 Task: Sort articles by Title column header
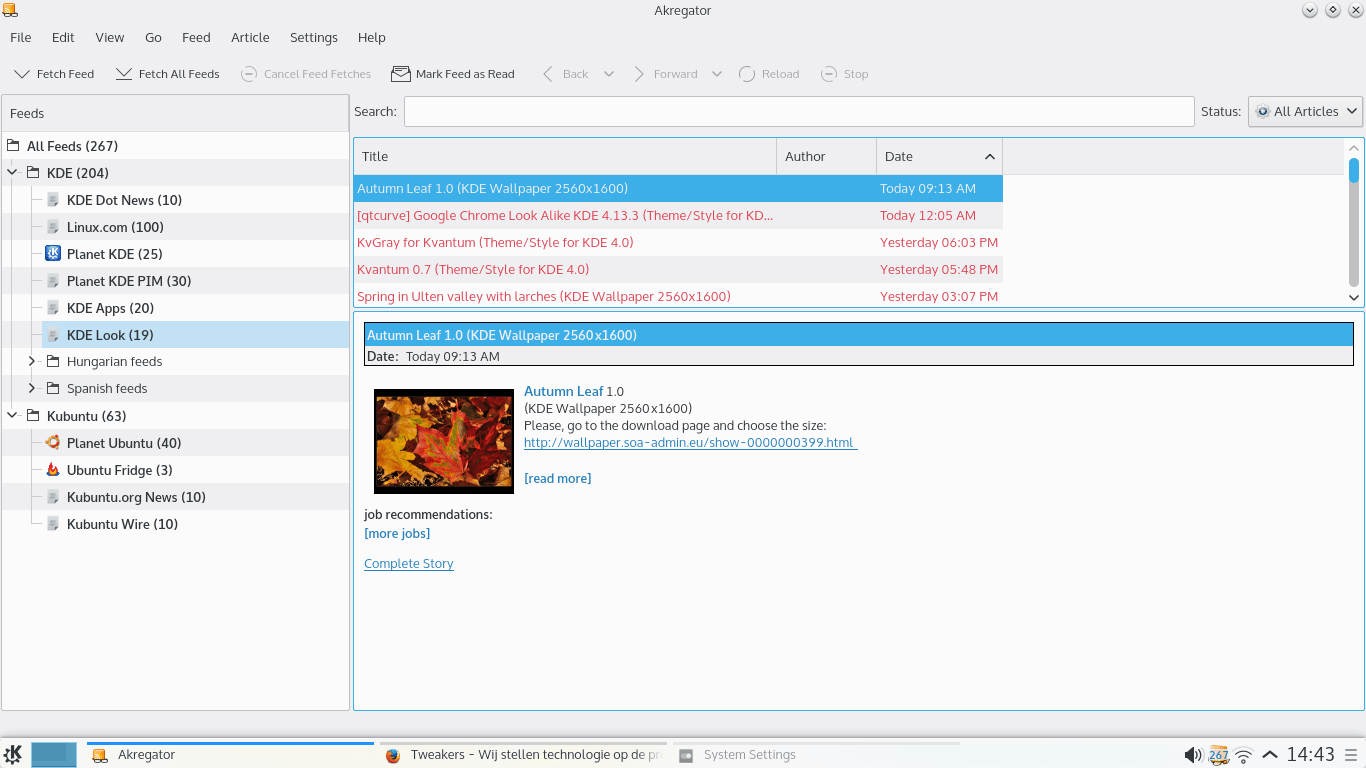(565, 156)
